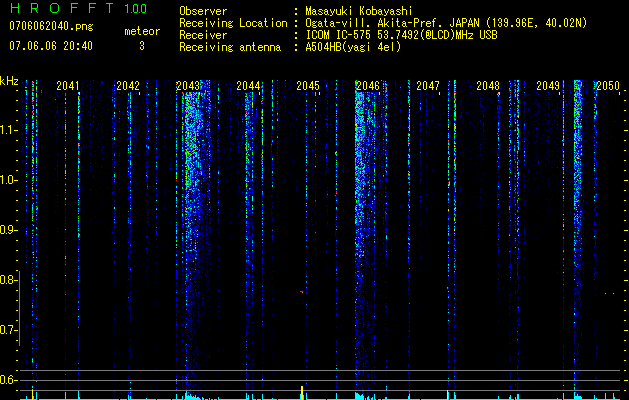Select the antenna value A504HB(yagi 4el)
This screenshot has height=400, width=629.
(353, 47)
